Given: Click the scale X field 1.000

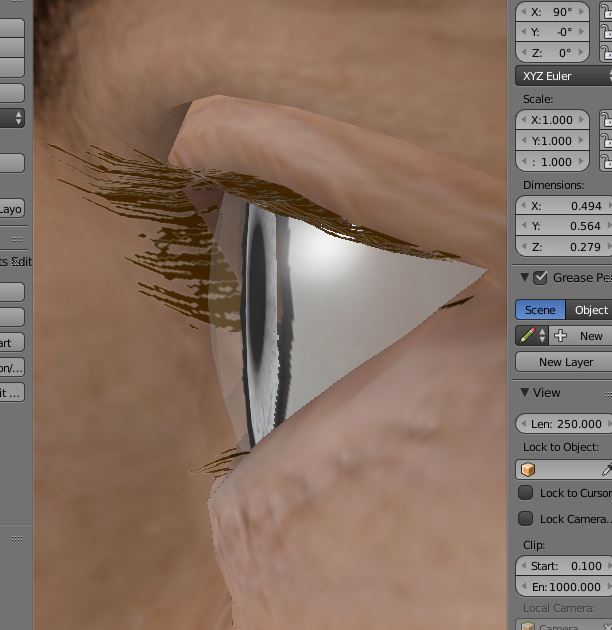Looking at the screenshot, I should coord(553,119).
